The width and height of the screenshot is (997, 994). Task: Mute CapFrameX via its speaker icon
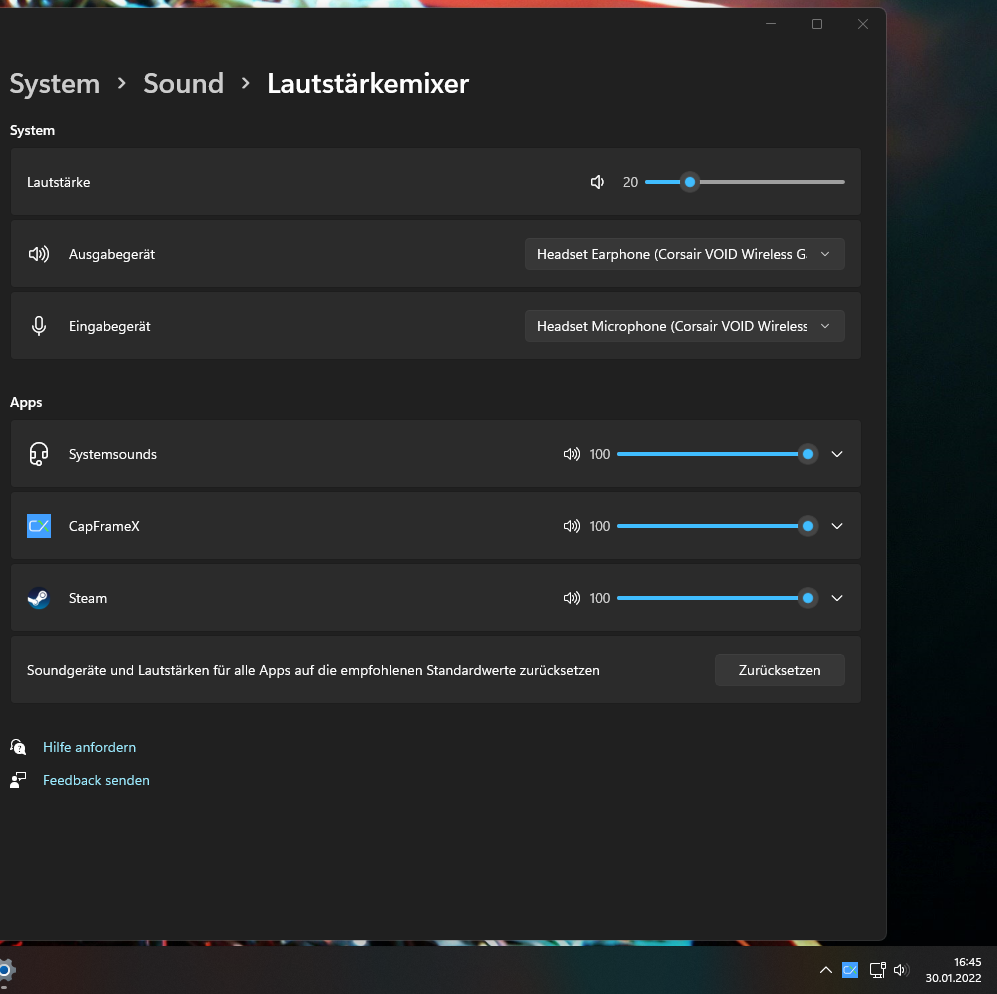[x=571, y=526]
